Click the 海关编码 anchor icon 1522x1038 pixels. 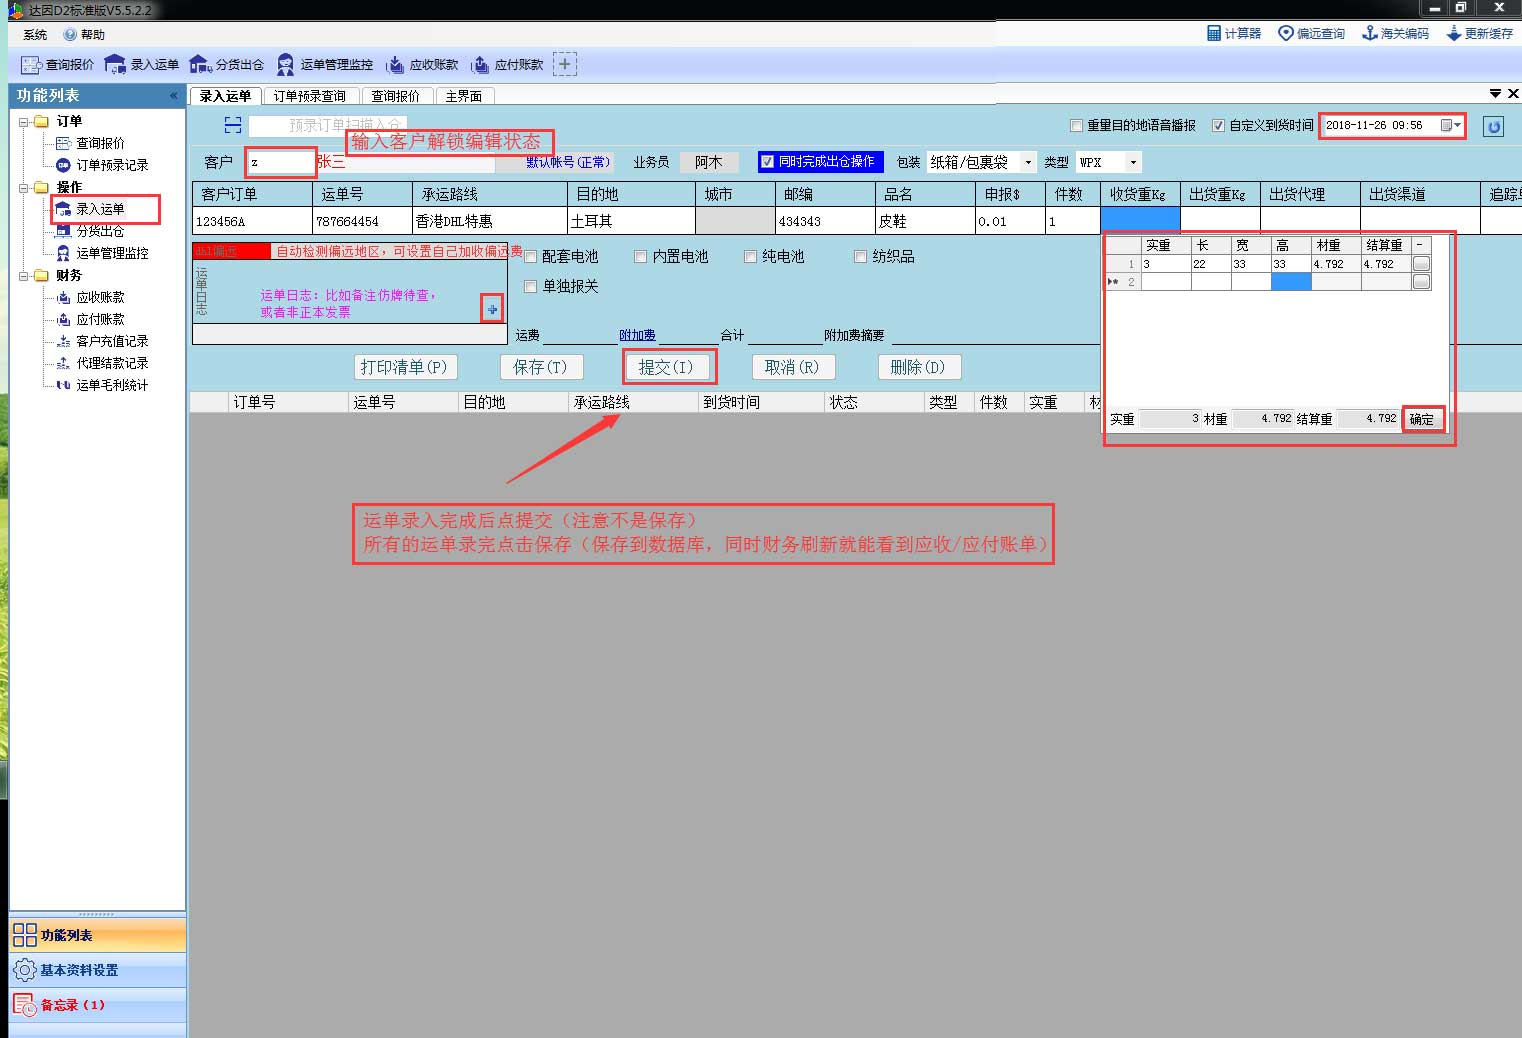coord(1370,33)
